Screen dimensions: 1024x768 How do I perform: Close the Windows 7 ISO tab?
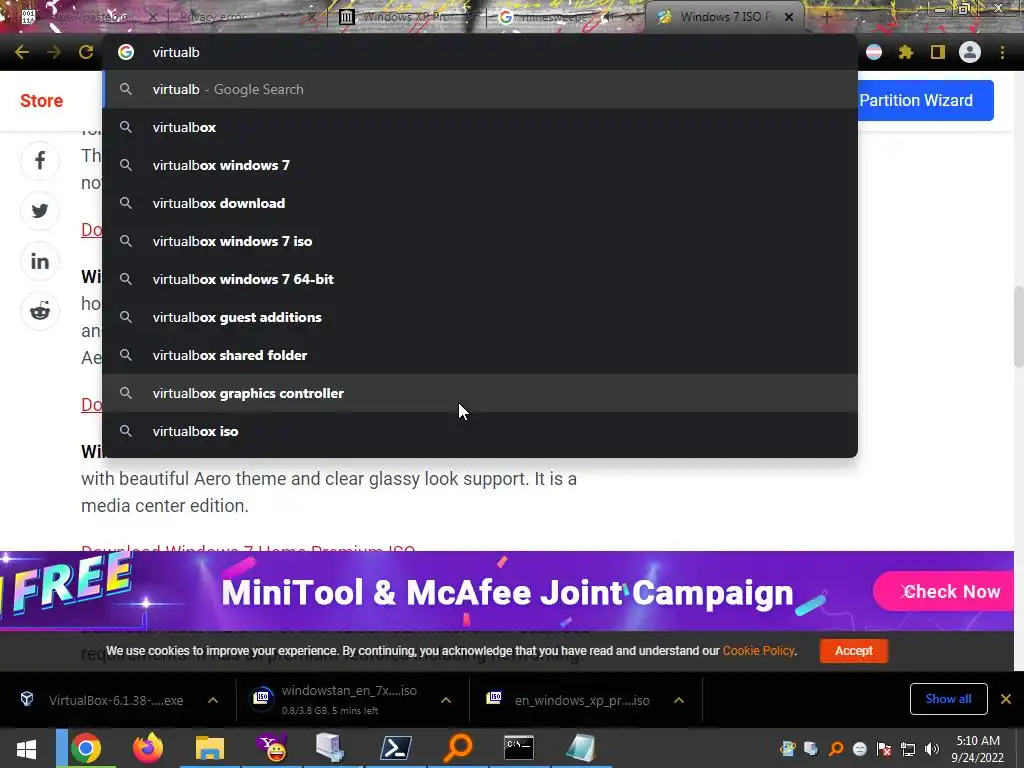789,17
